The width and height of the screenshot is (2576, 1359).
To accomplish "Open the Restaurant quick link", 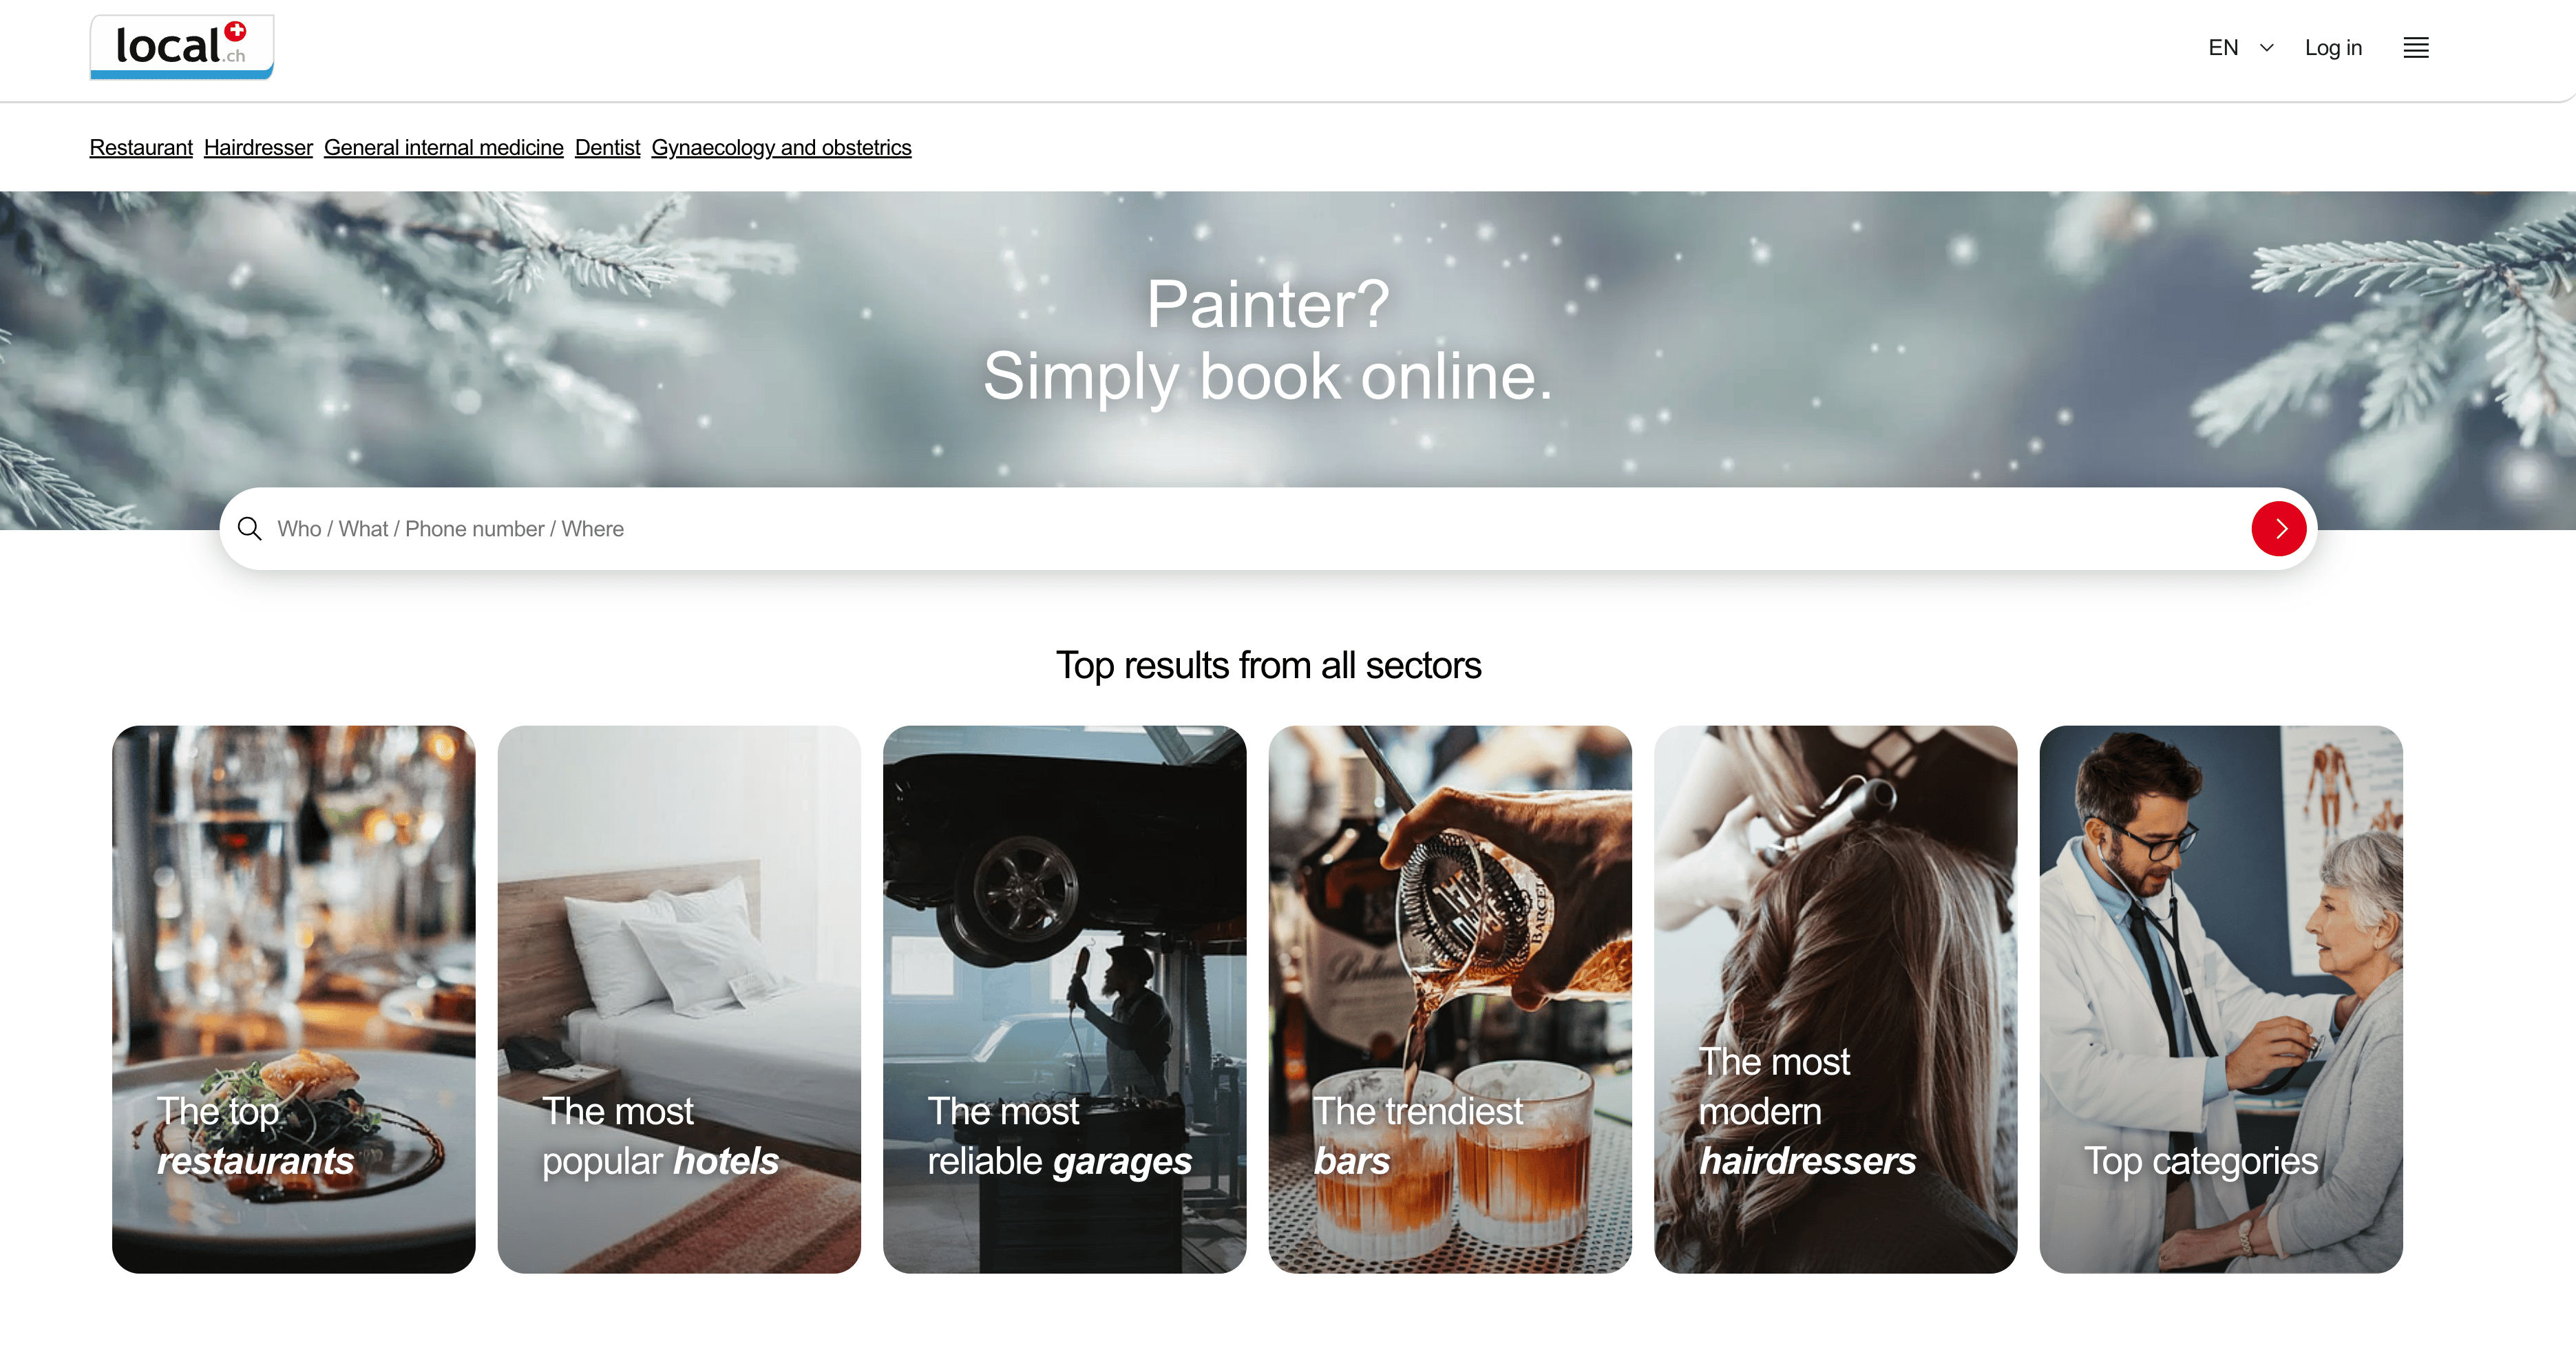I will coord(141,147).
